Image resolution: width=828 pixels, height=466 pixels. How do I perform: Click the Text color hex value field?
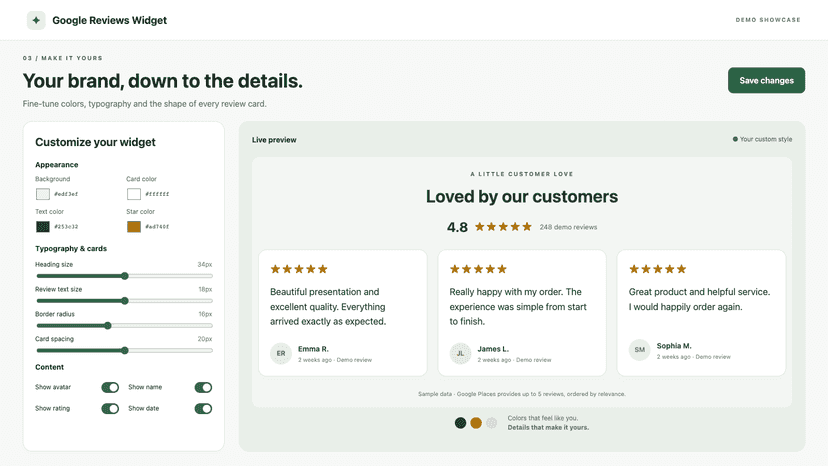[66, 227]
